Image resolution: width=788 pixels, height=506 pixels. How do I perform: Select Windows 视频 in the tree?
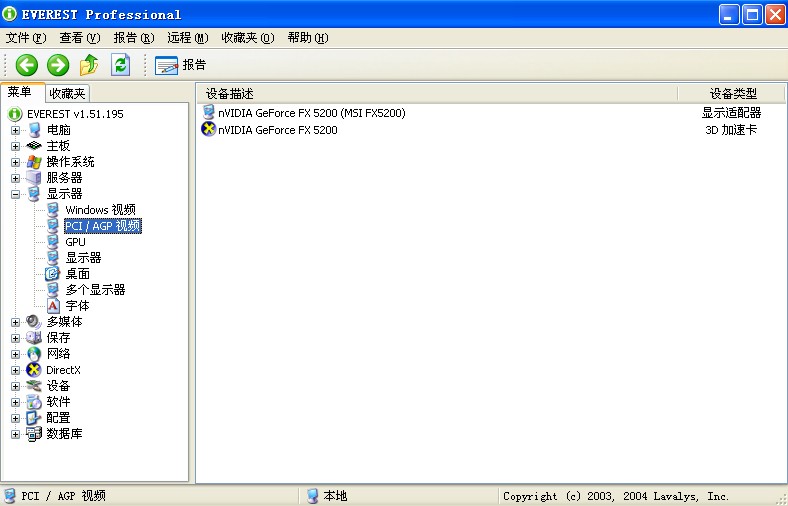(101, 210)
